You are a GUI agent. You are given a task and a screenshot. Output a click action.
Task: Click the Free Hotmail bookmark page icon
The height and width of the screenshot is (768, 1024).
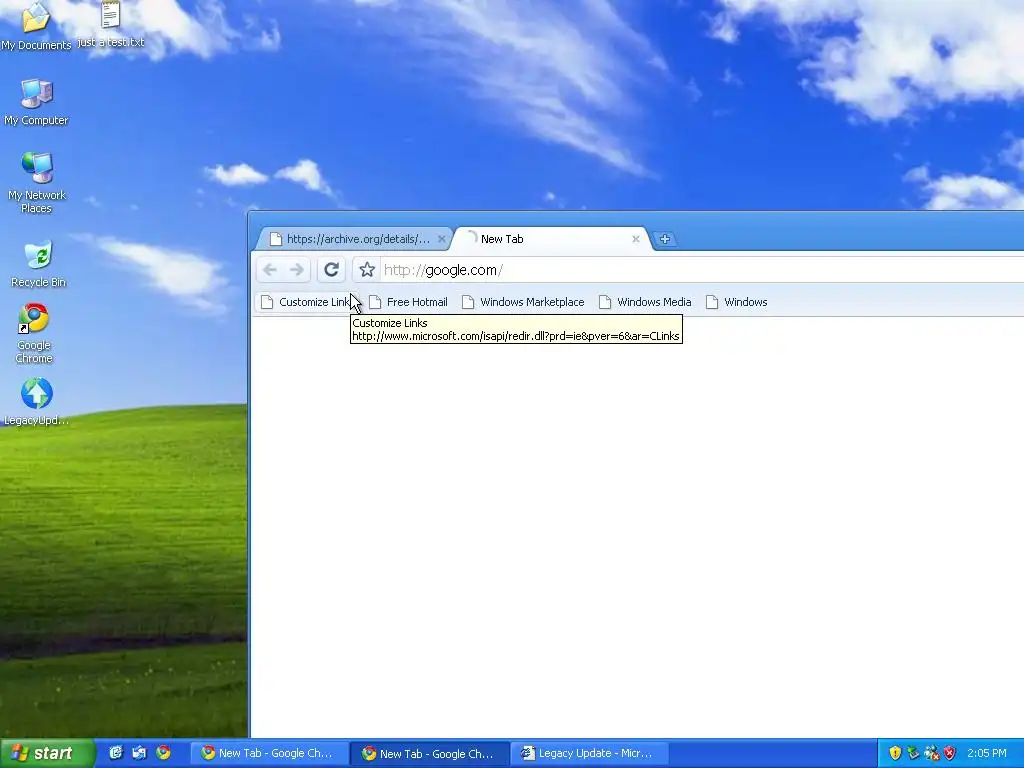click(375, 302)
